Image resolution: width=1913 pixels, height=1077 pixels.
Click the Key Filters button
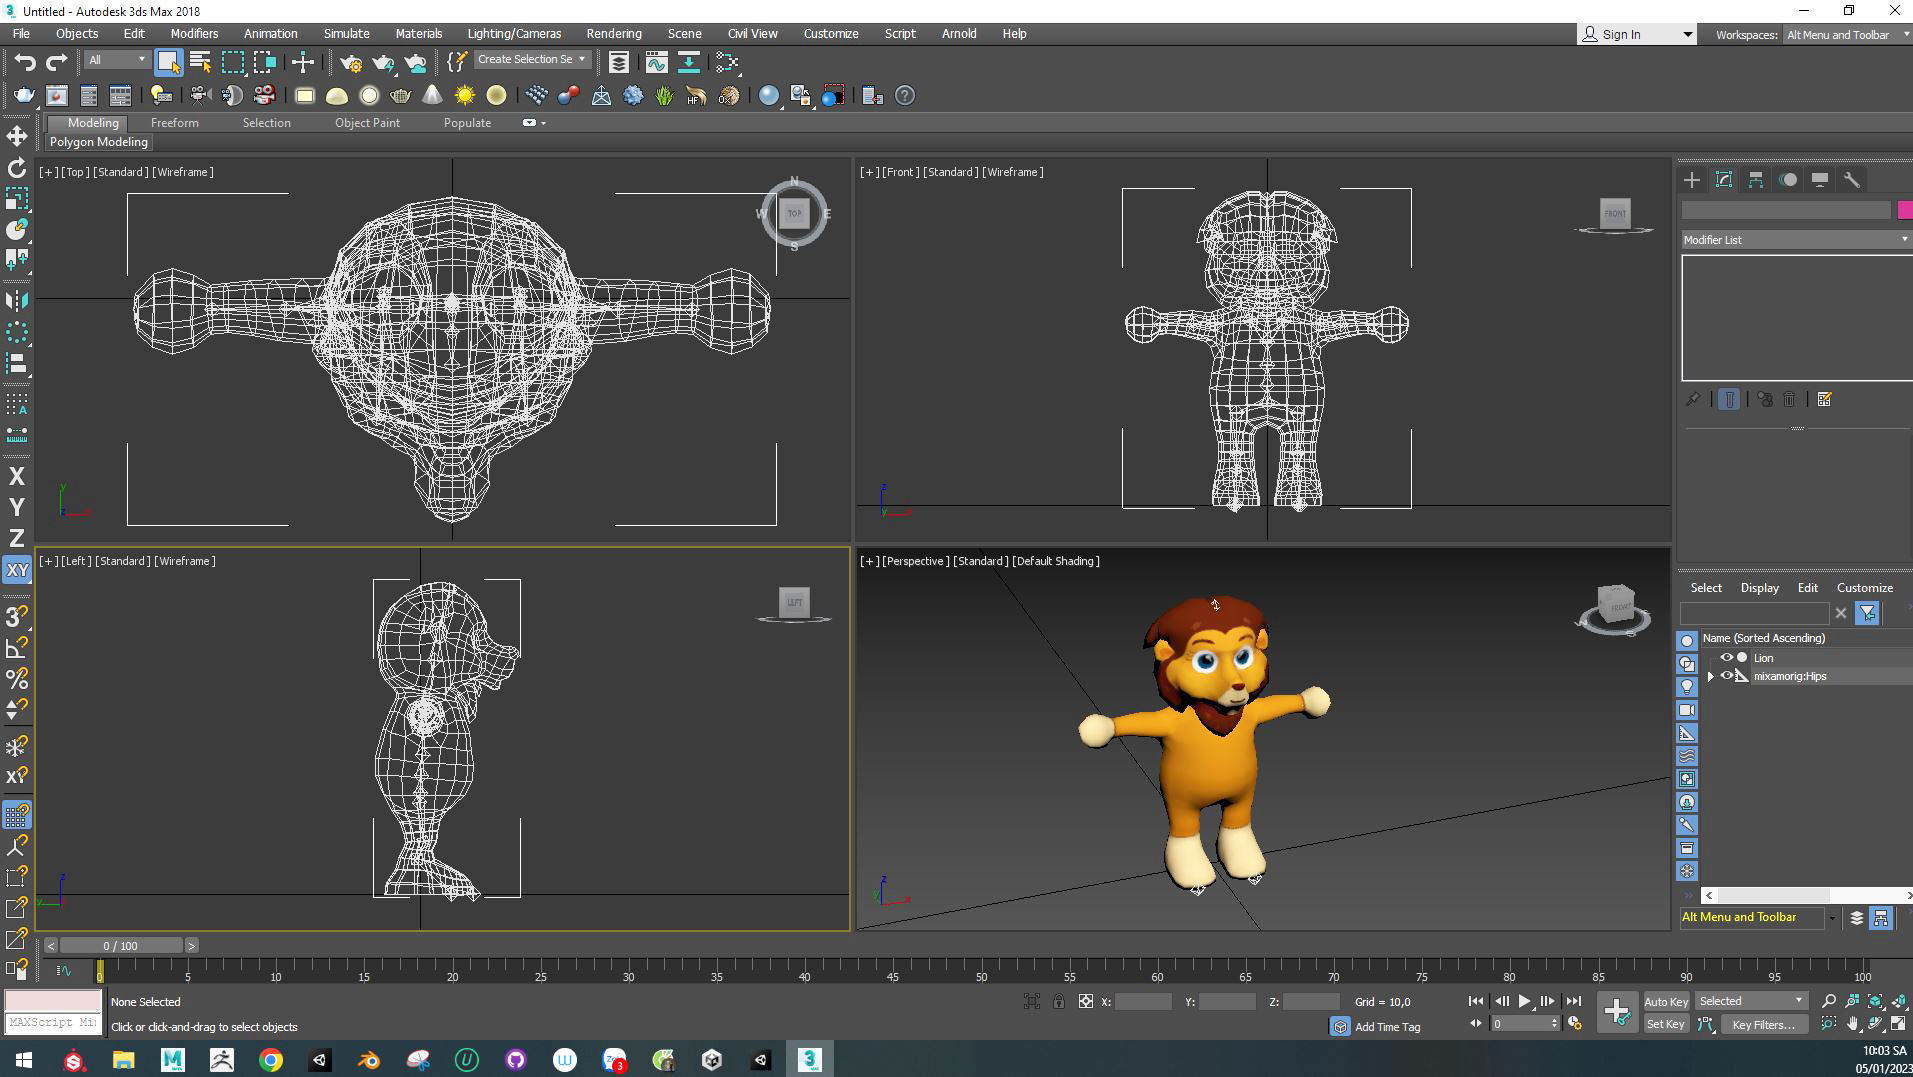[x=1763, y=1024]
